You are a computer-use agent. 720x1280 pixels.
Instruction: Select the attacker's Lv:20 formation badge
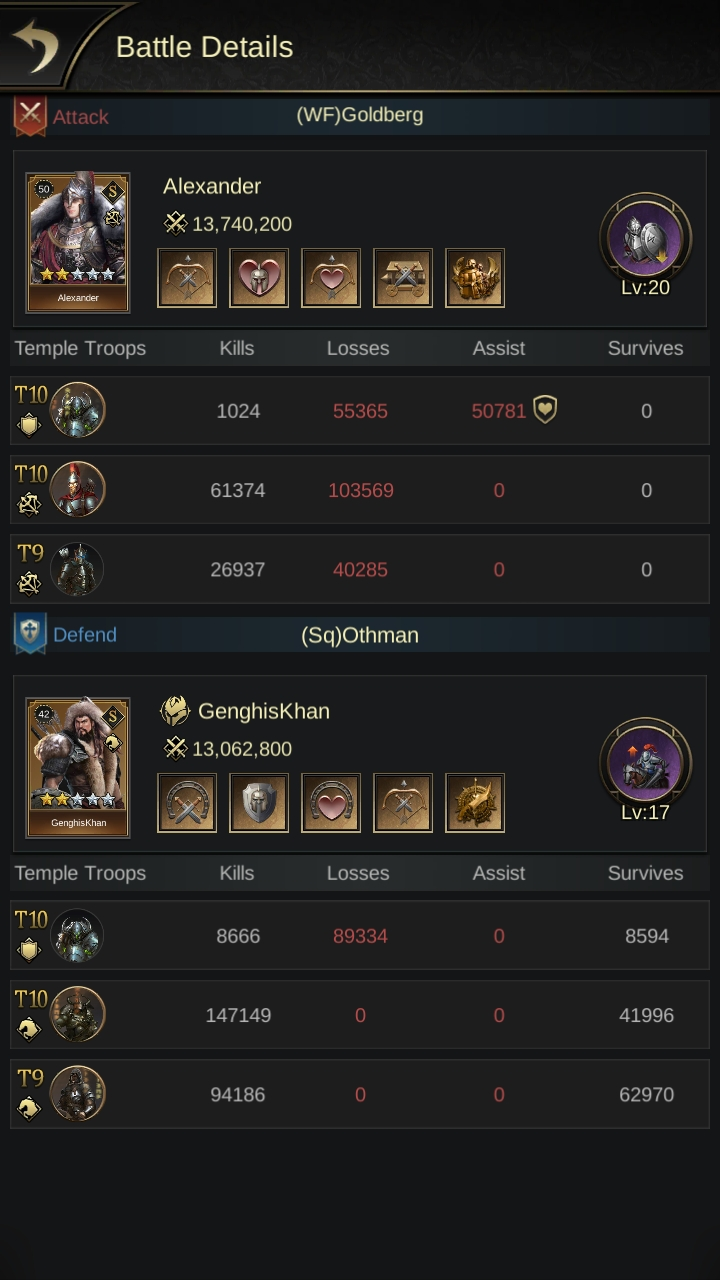pos(646,245)
